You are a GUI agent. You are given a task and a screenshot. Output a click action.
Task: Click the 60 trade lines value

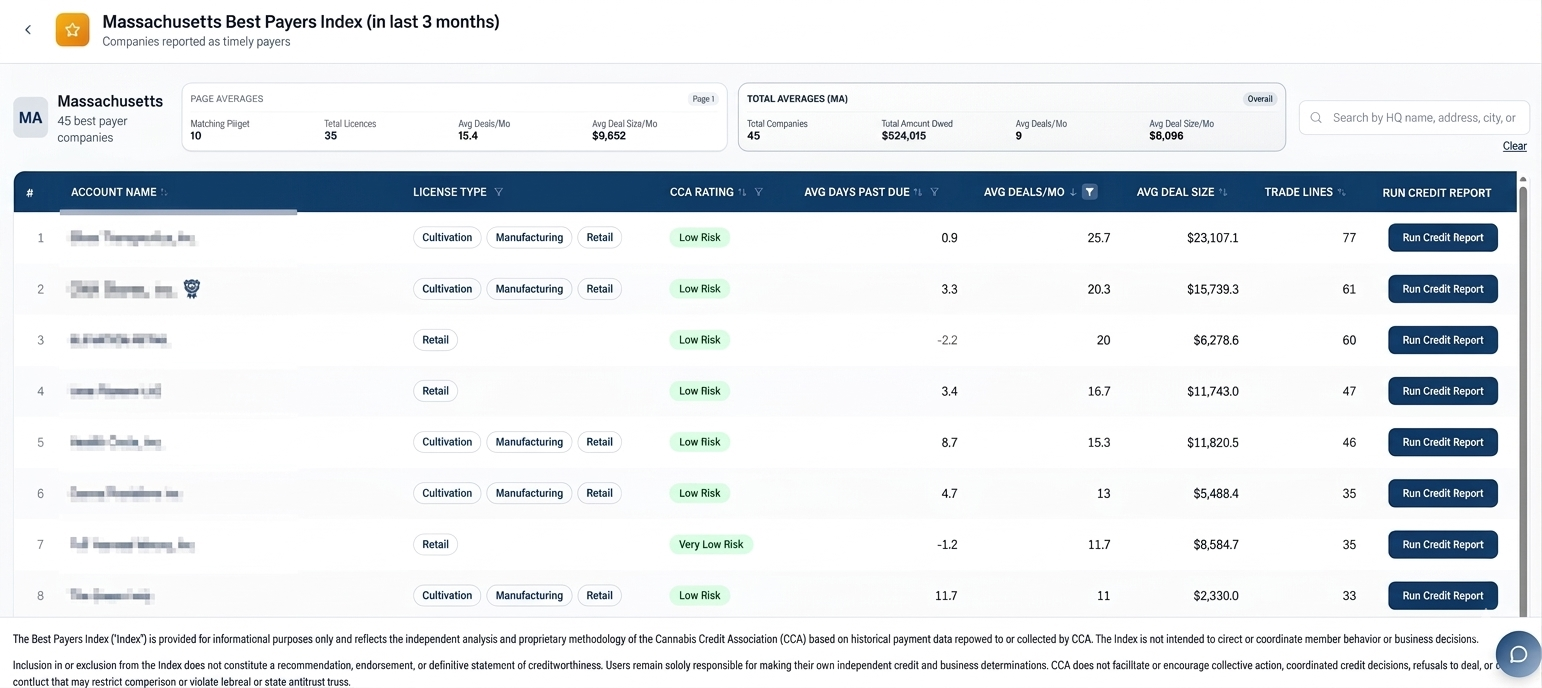(x=1349, y=340)
